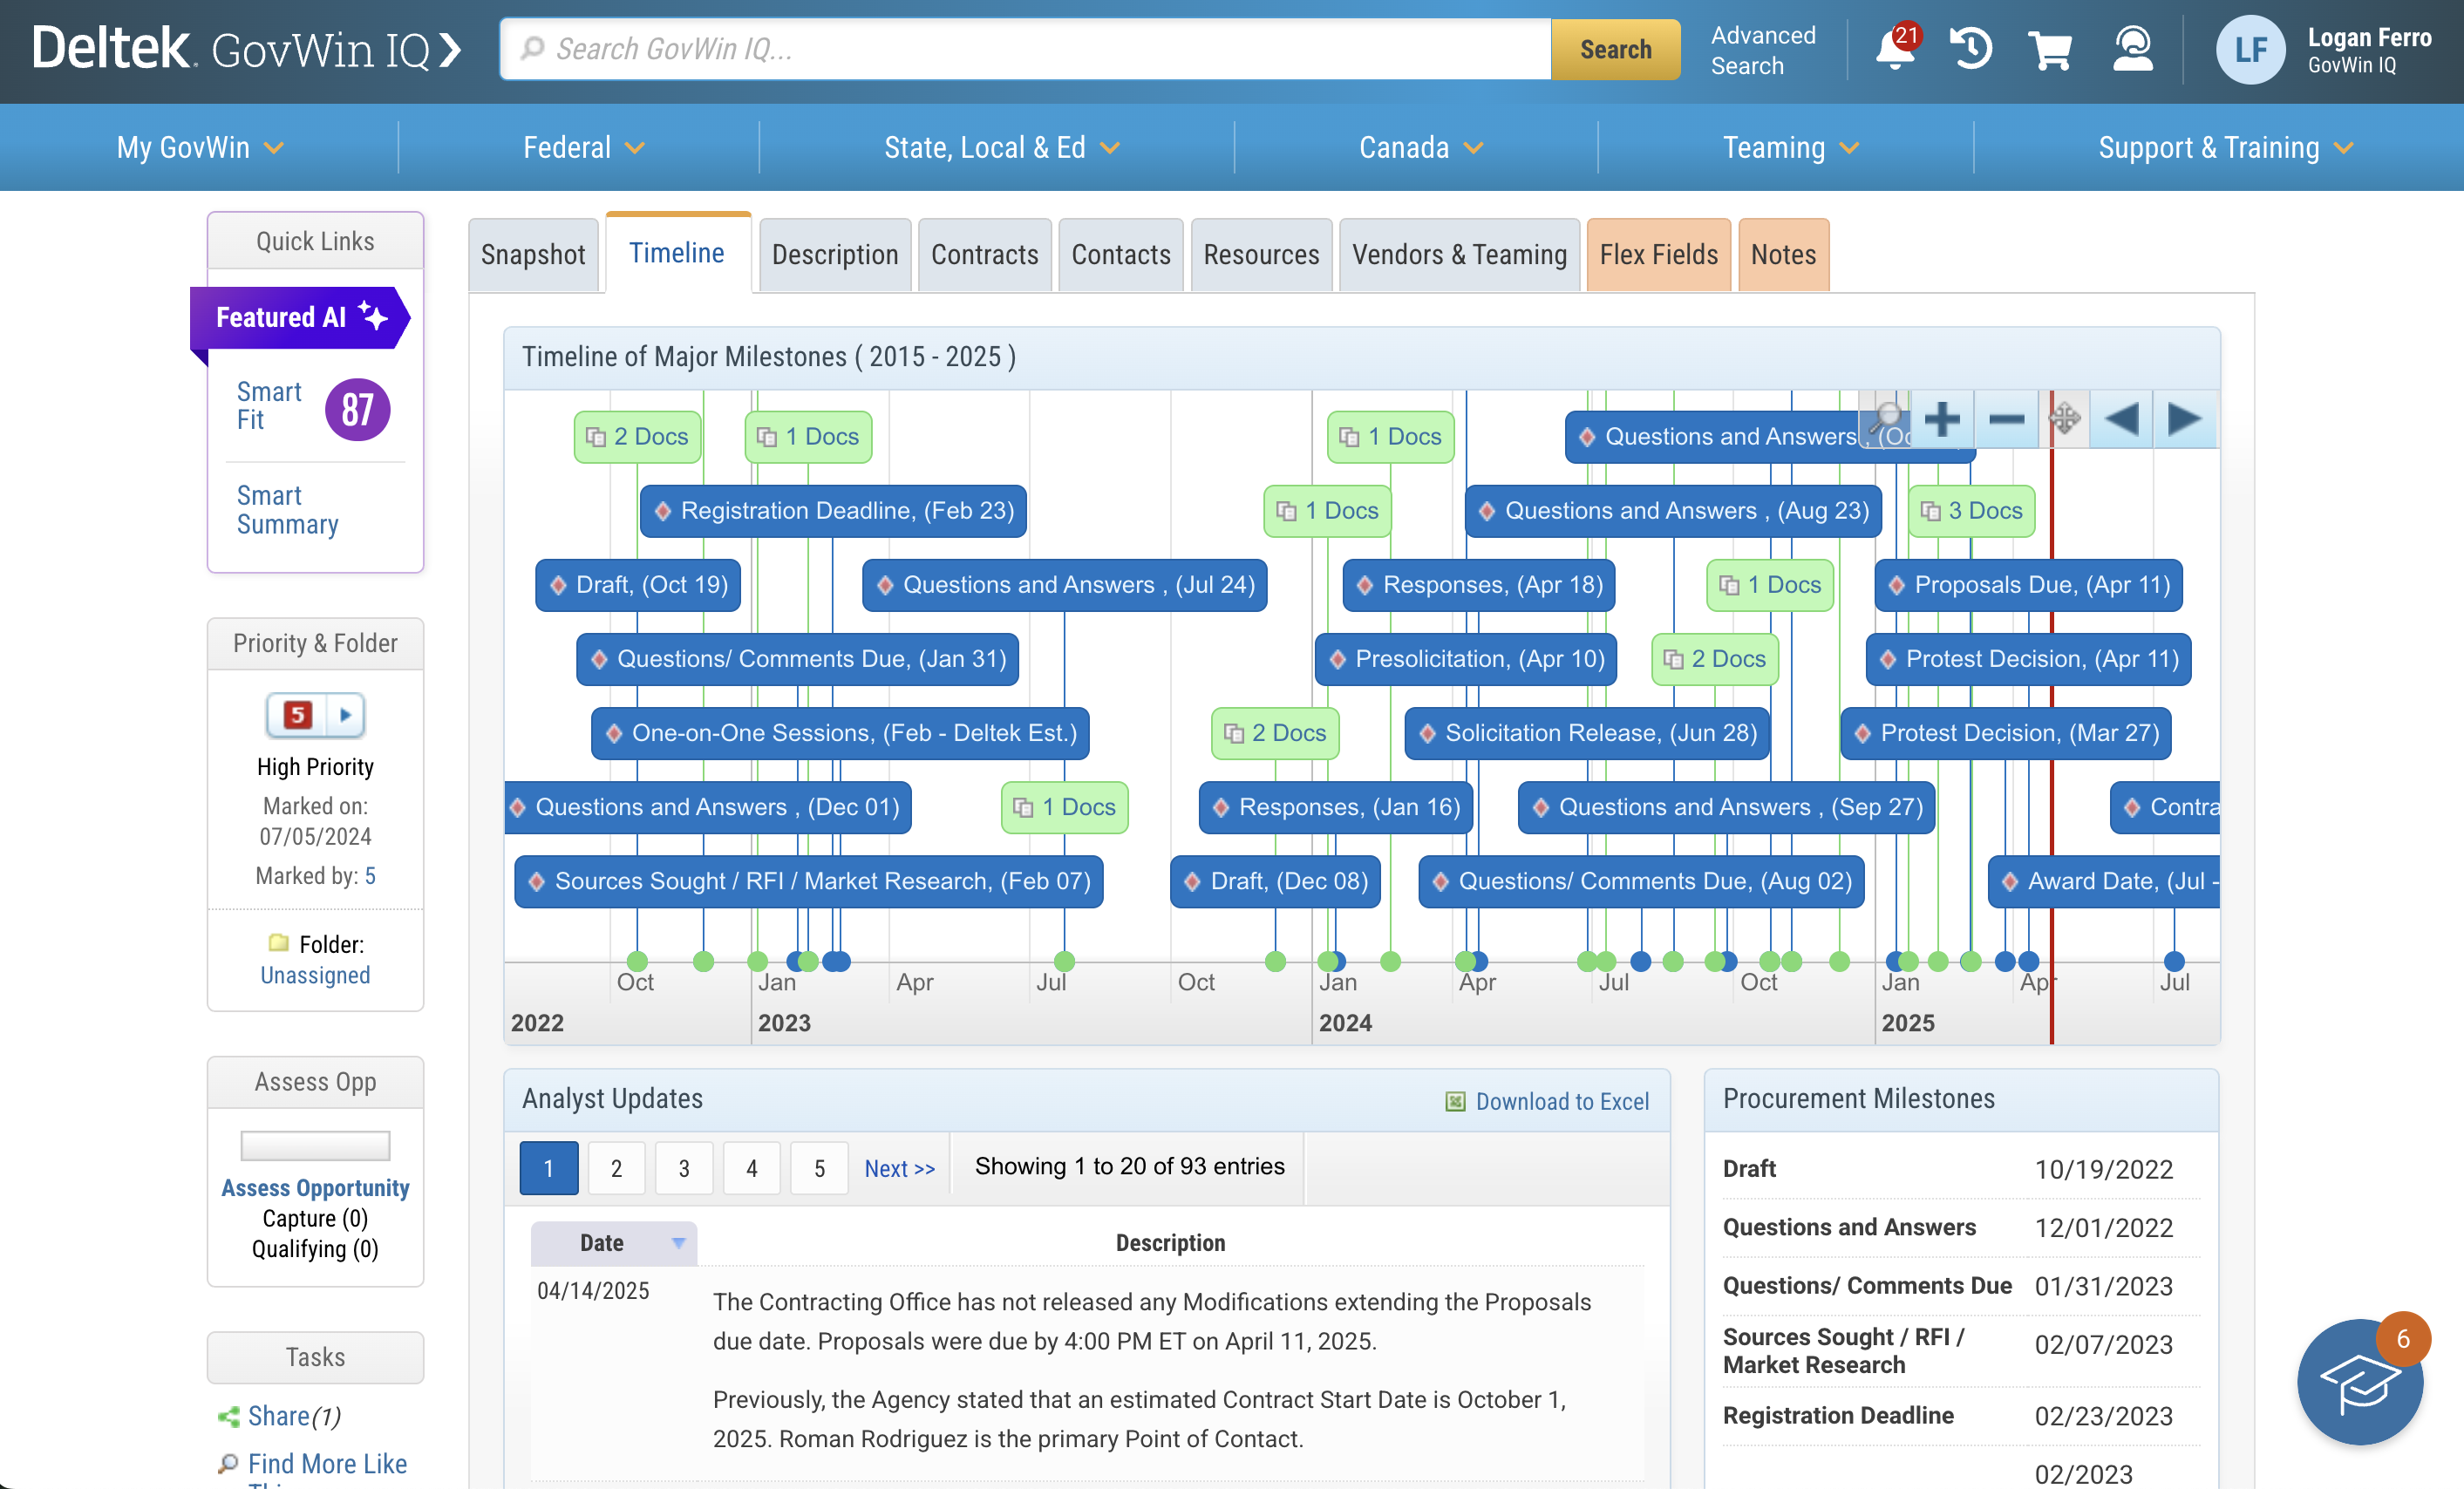This screenshot has height=1489, width=2464.
Task: Click the contacts icon beside the cart
Action: (2133, 48)
